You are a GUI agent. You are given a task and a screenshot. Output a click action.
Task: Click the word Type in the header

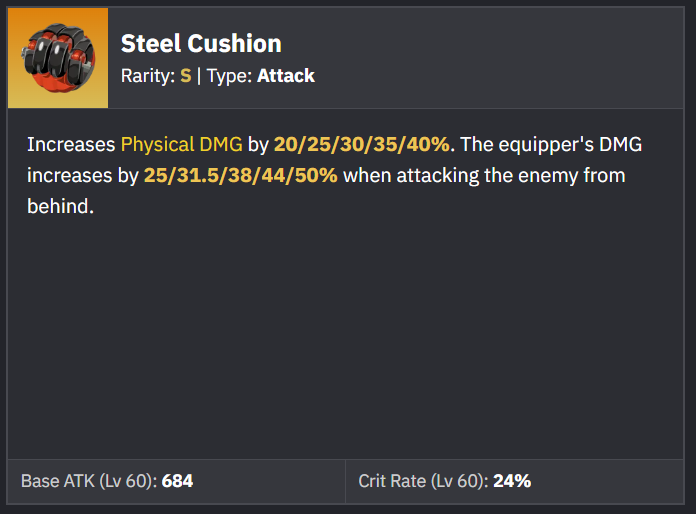pyautogui.click(x=226, y=76)
